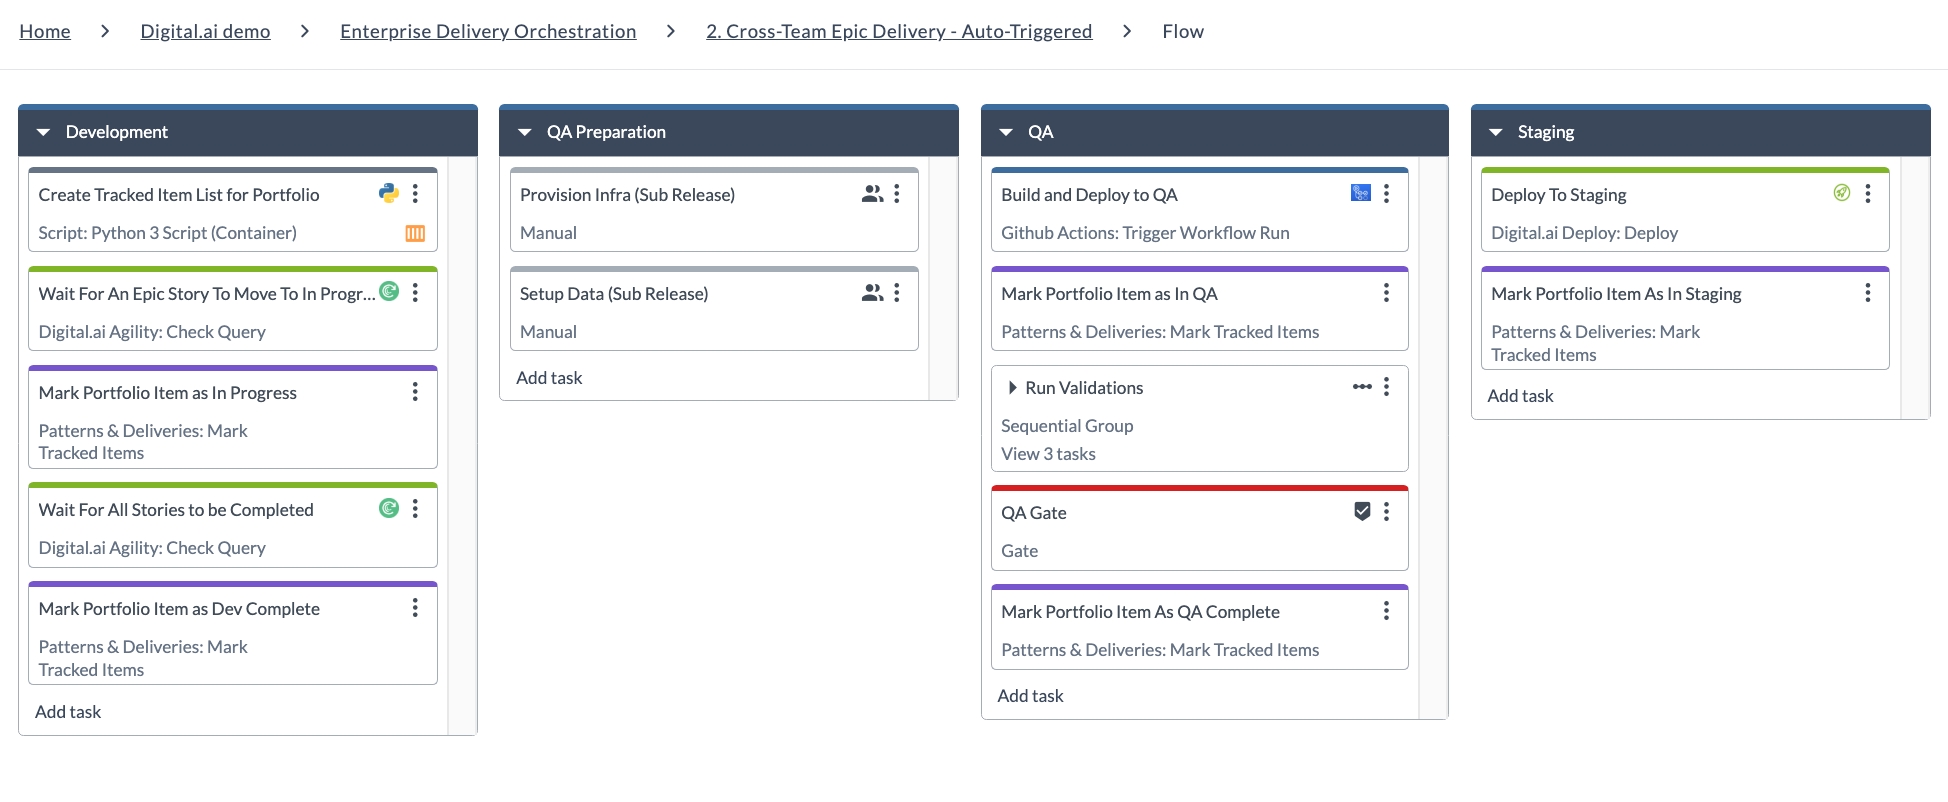Open kebab menu of Mark Portfolio Item as In QA
Viewport: 1948px width, 802px height.
point(1386,293)
